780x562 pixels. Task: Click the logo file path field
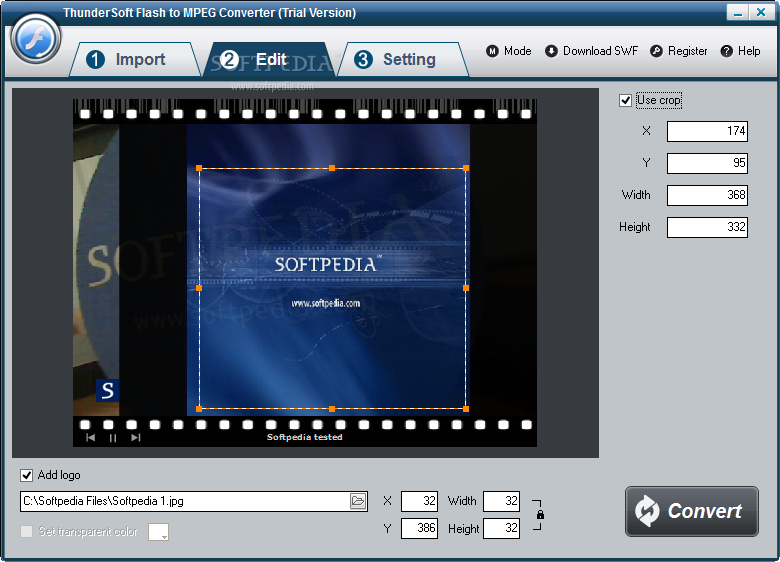[x=185, y=501]
